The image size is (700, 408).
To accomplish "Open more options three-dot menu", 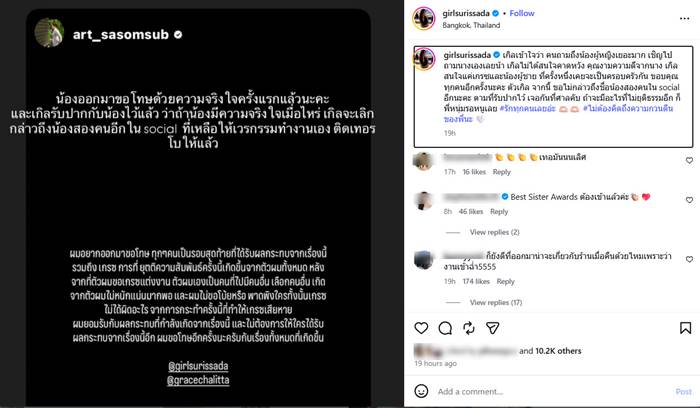I will (x=684, y=18).
